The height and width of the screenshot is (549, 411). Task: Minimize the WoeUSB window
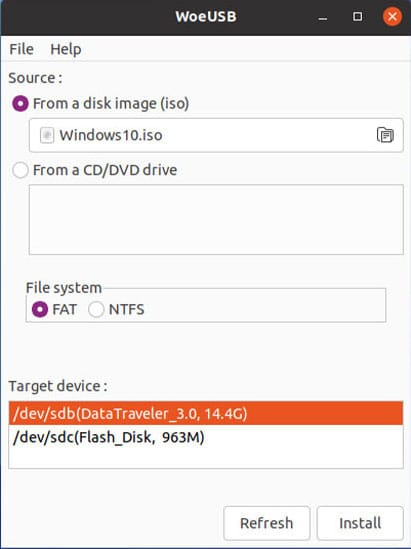[323, 18]
